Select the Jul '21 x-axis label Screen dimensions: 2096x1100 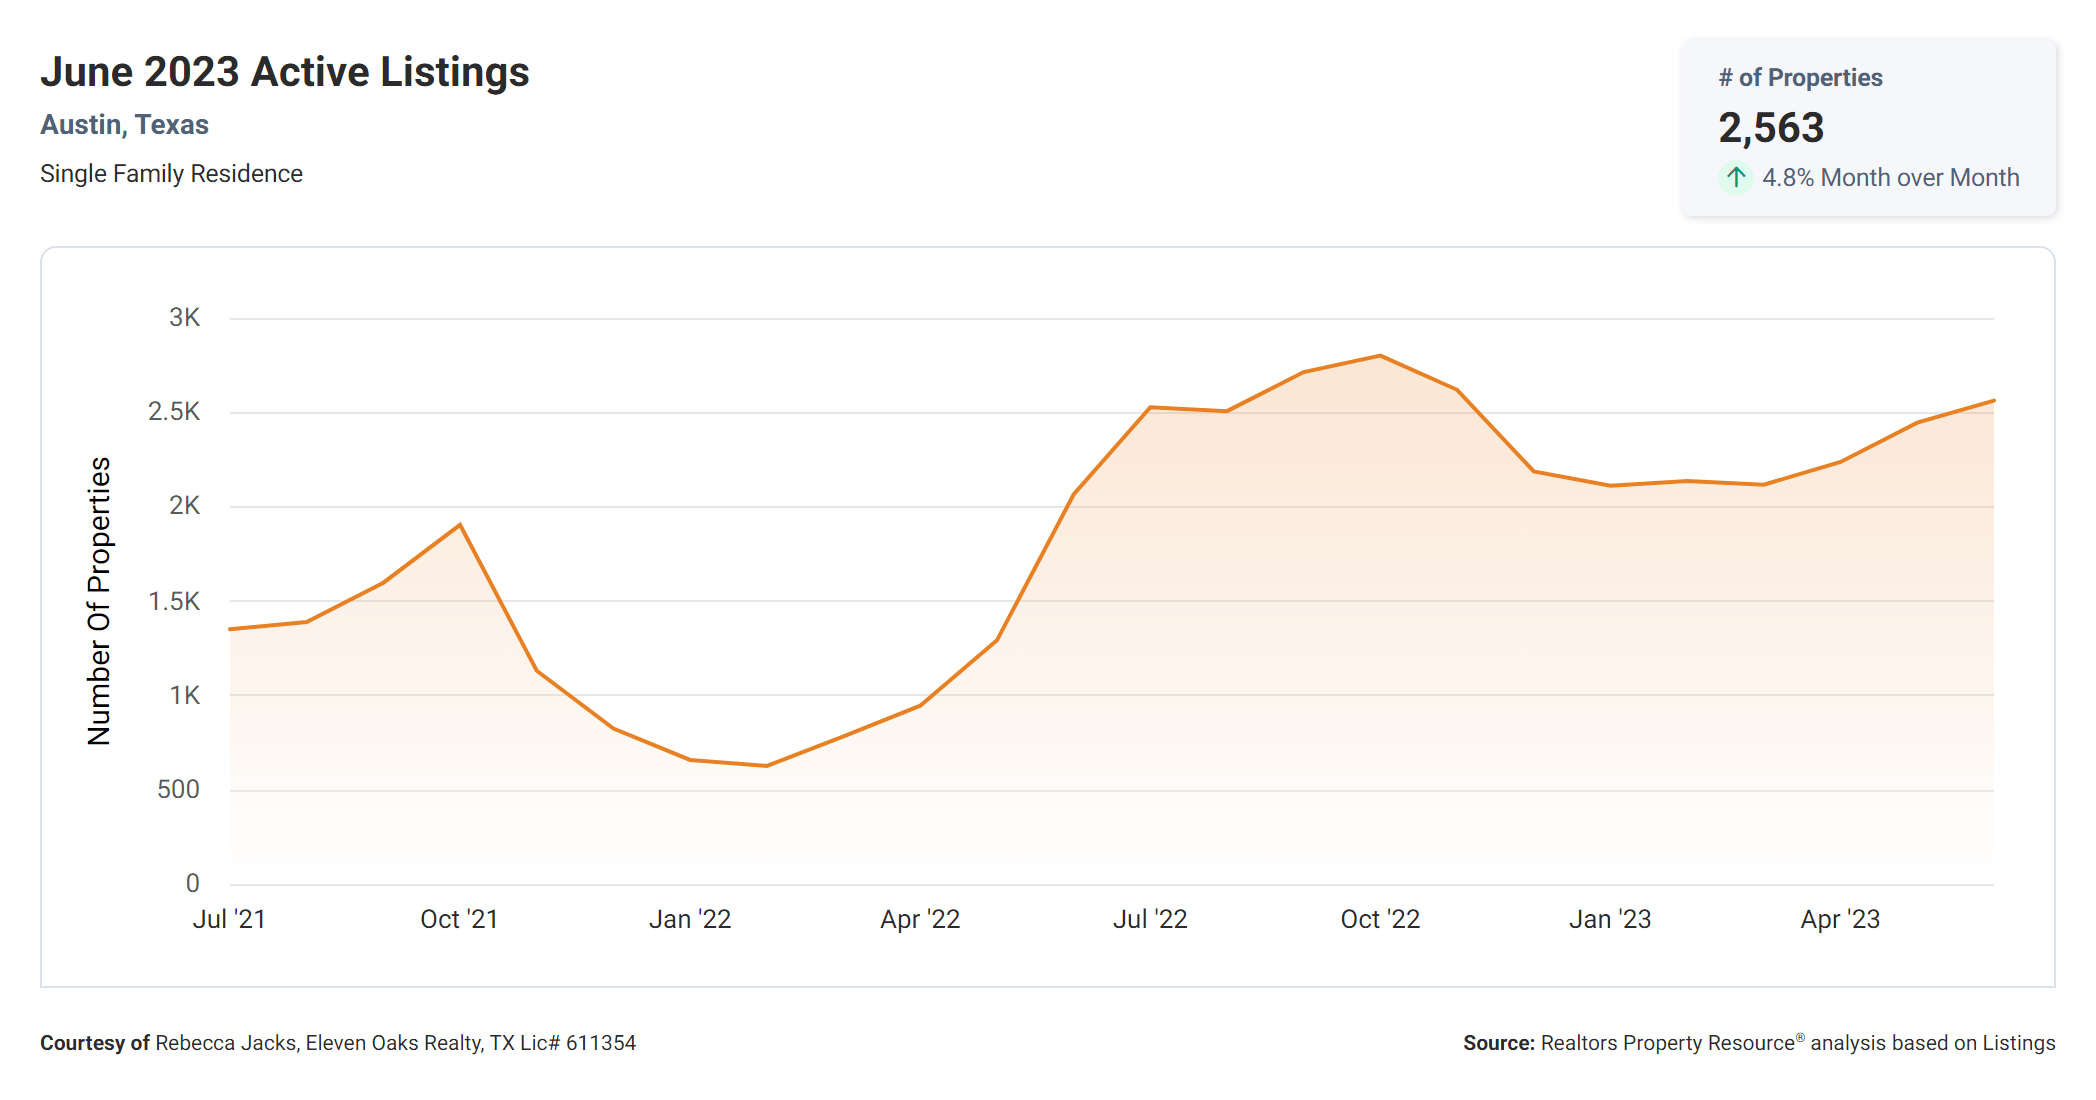click(229, 919)
